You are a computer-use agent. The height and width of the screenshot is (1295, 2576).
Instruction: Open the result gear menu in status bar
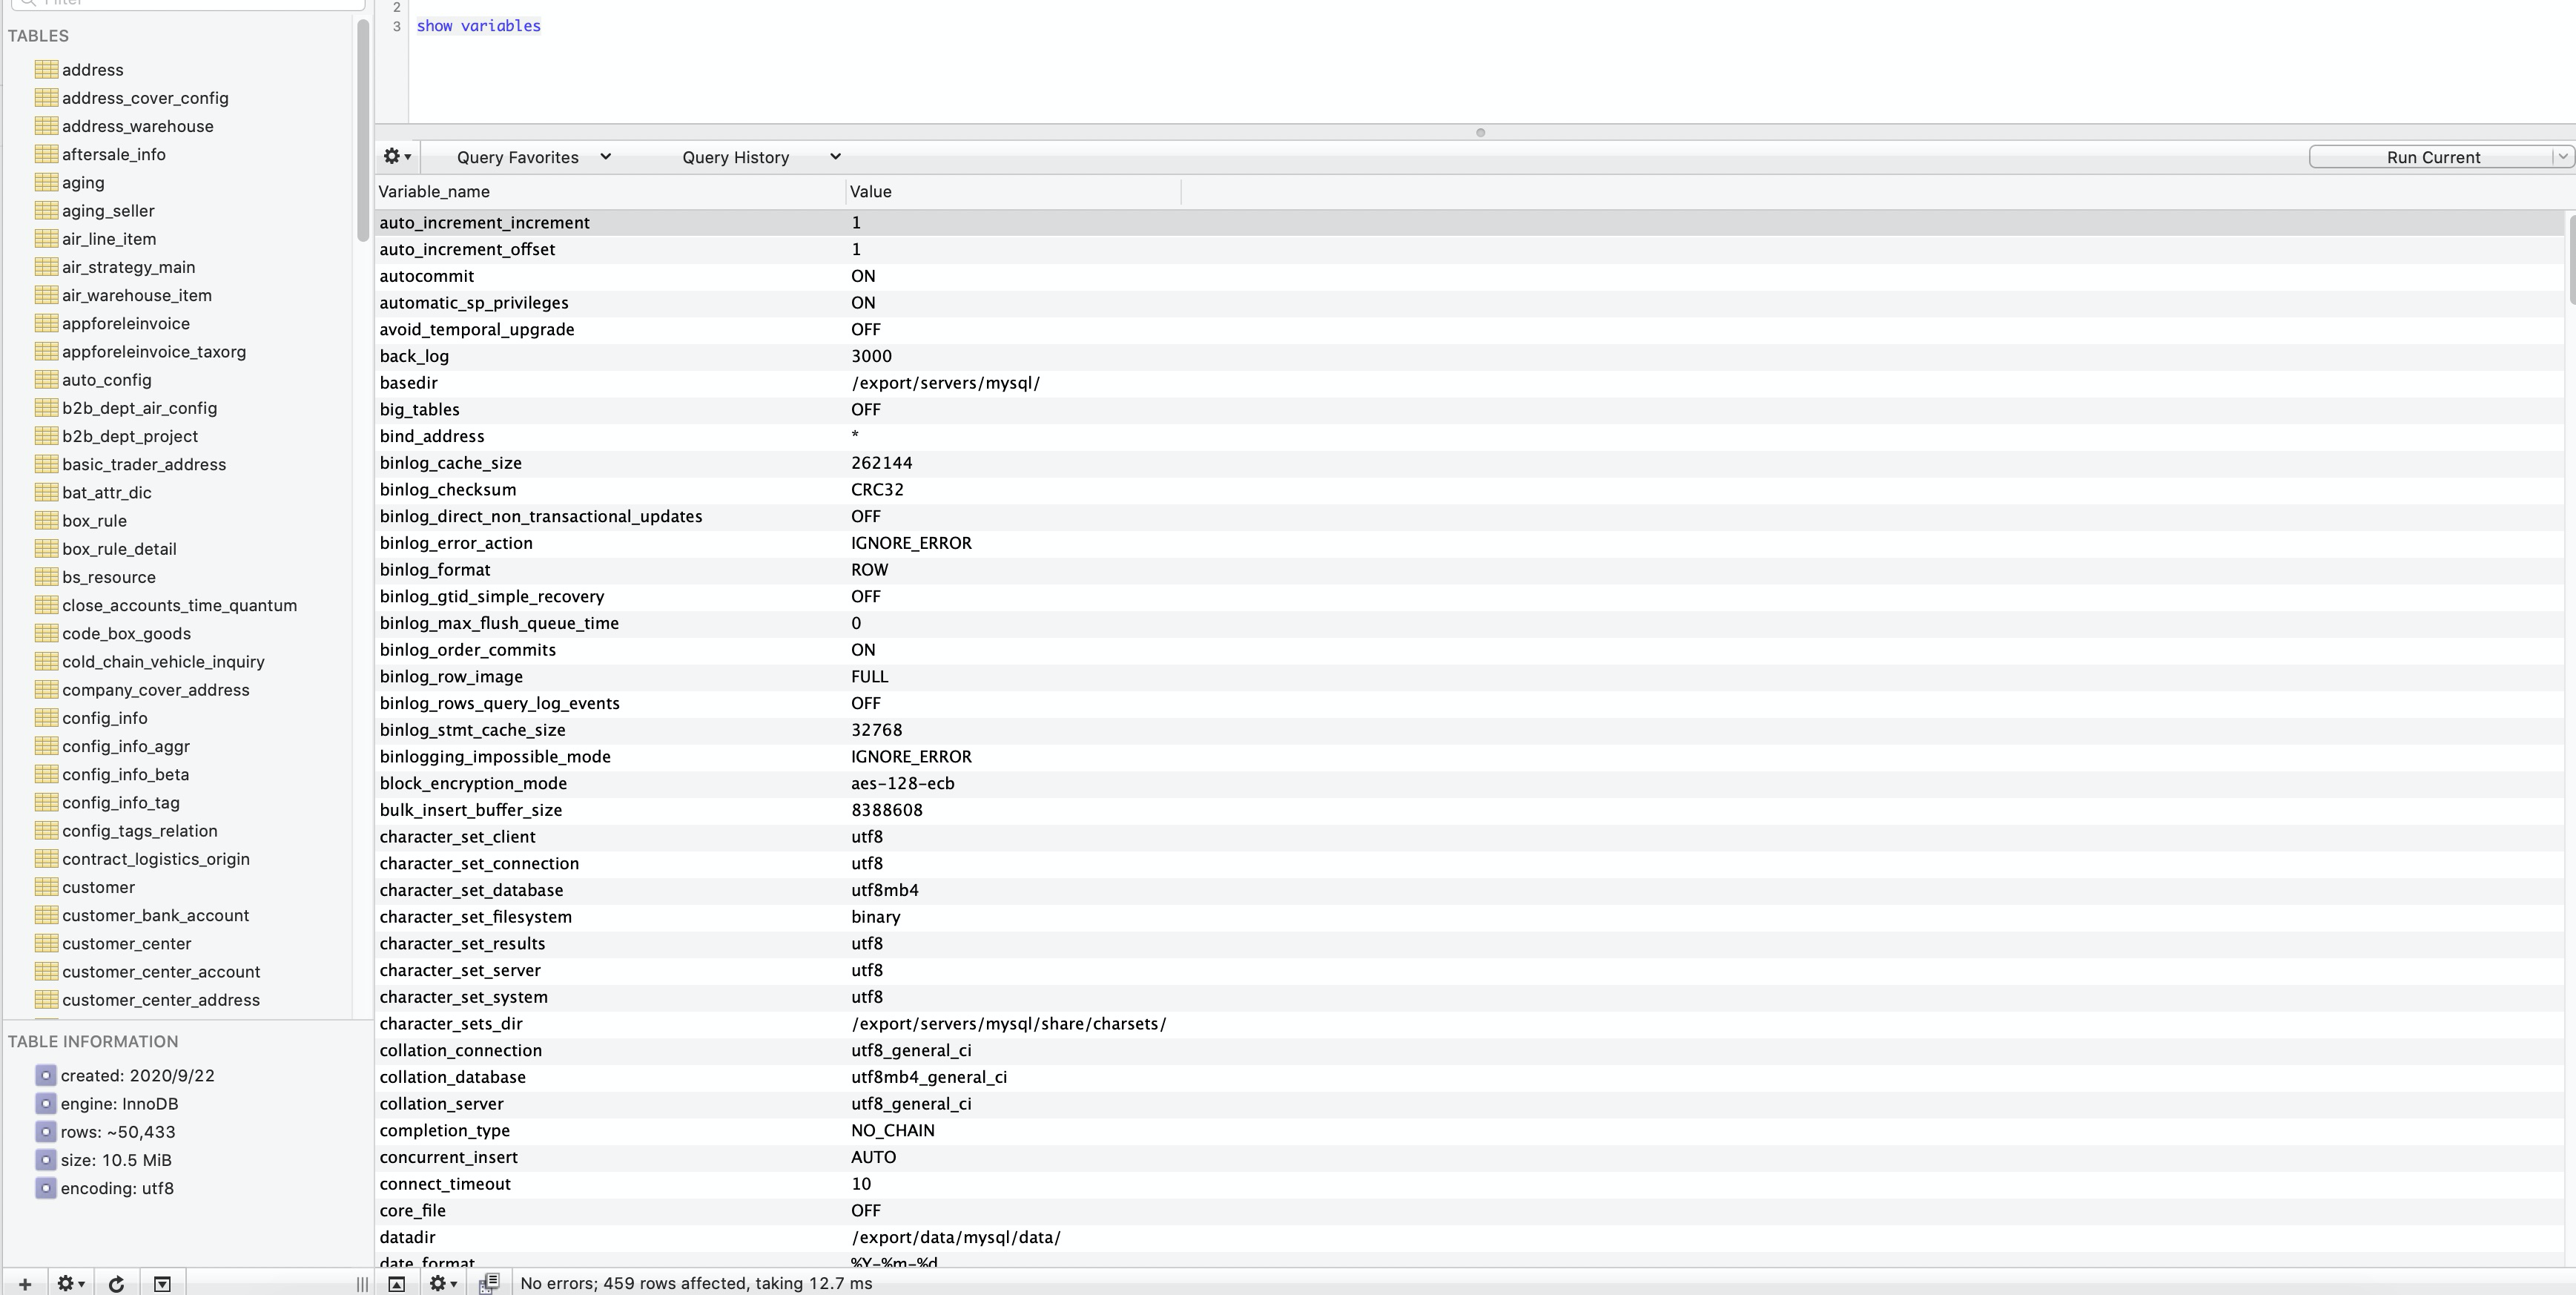[x=442, y=1283]
